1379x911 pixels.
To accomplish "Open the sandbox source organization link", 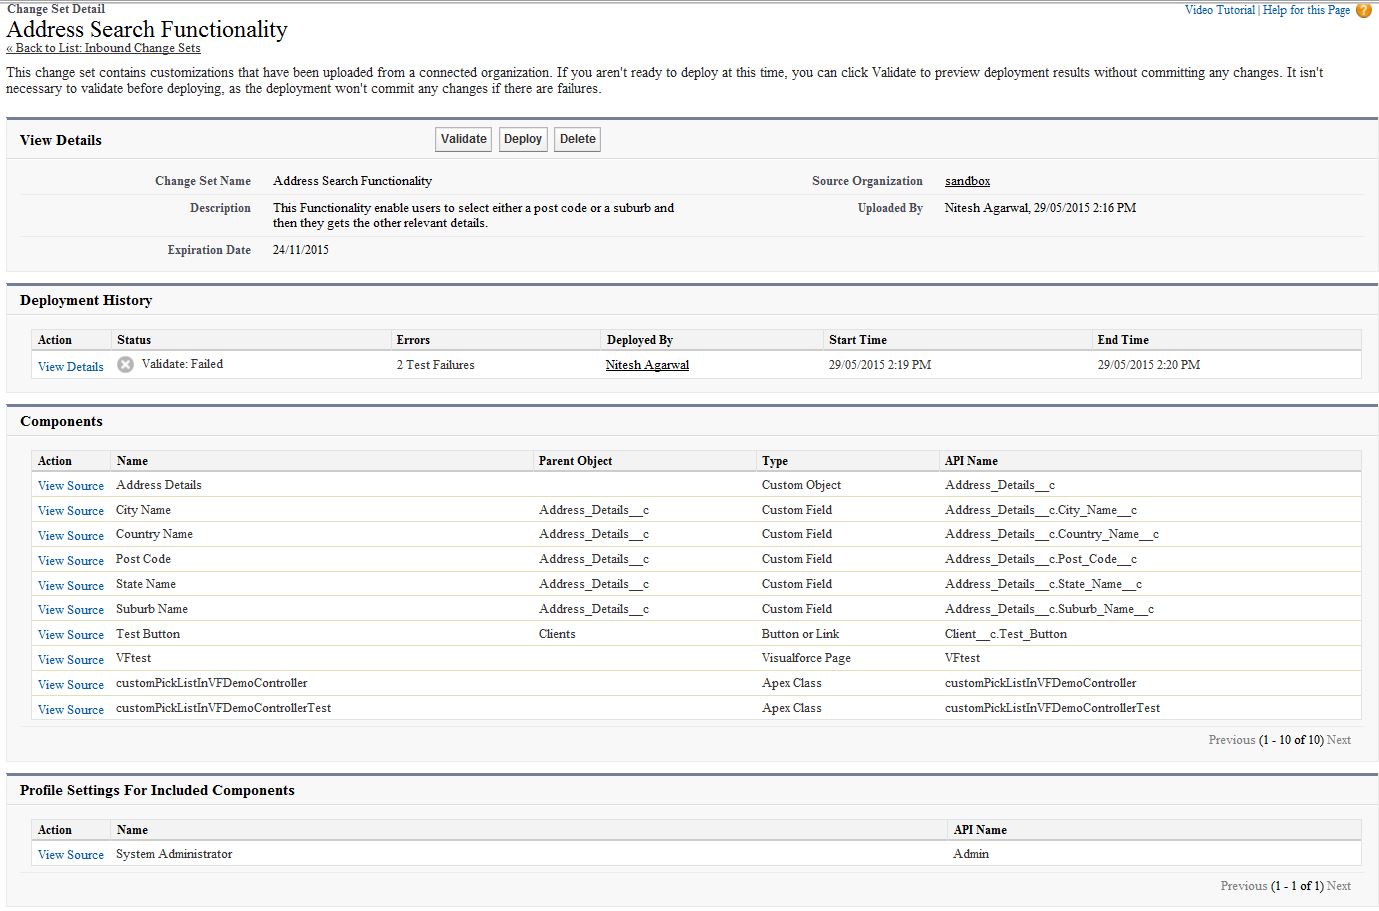I will (x=967, y=181).
